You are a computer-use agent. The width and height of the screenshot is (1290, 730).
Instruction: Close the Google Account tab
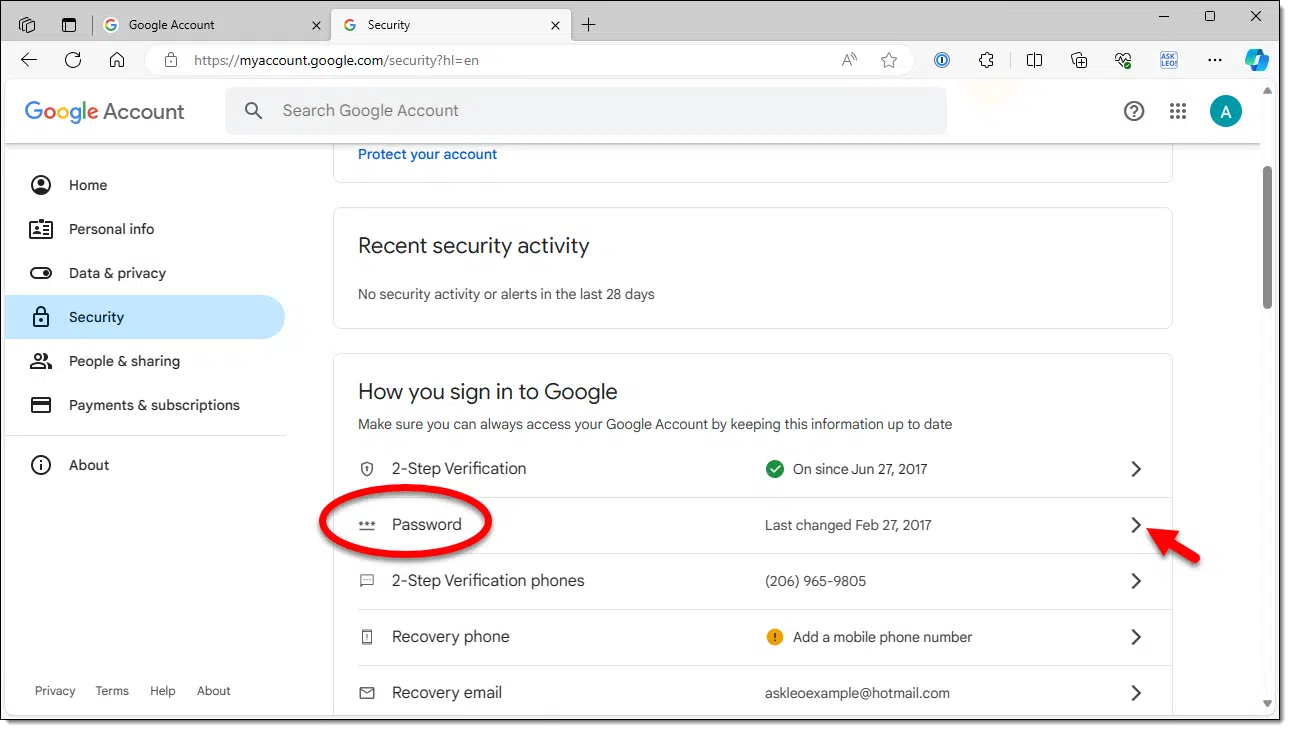316,25
